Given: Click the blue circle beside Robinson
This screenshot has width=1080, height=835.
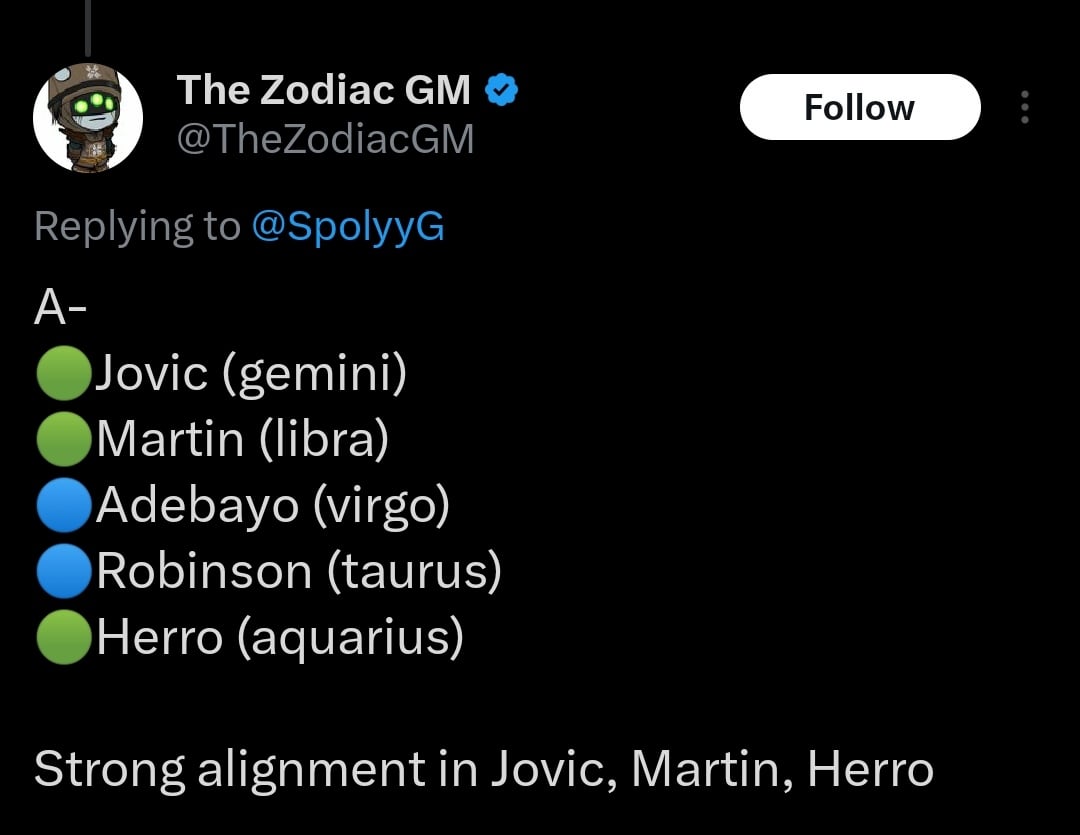Looking at the screenshot, I should tap(63, 573).
